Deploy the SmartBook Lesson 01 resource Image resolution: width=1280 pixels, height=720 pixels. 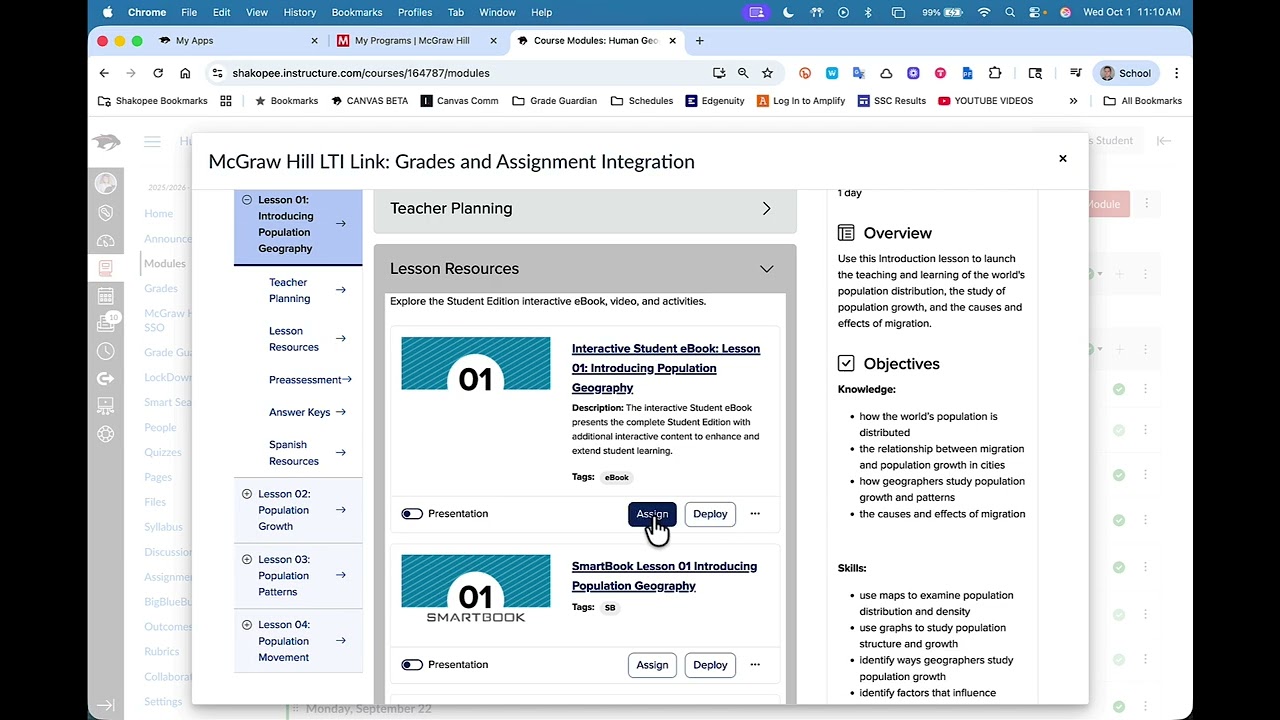pyautogui.click(x=710, y=665)
